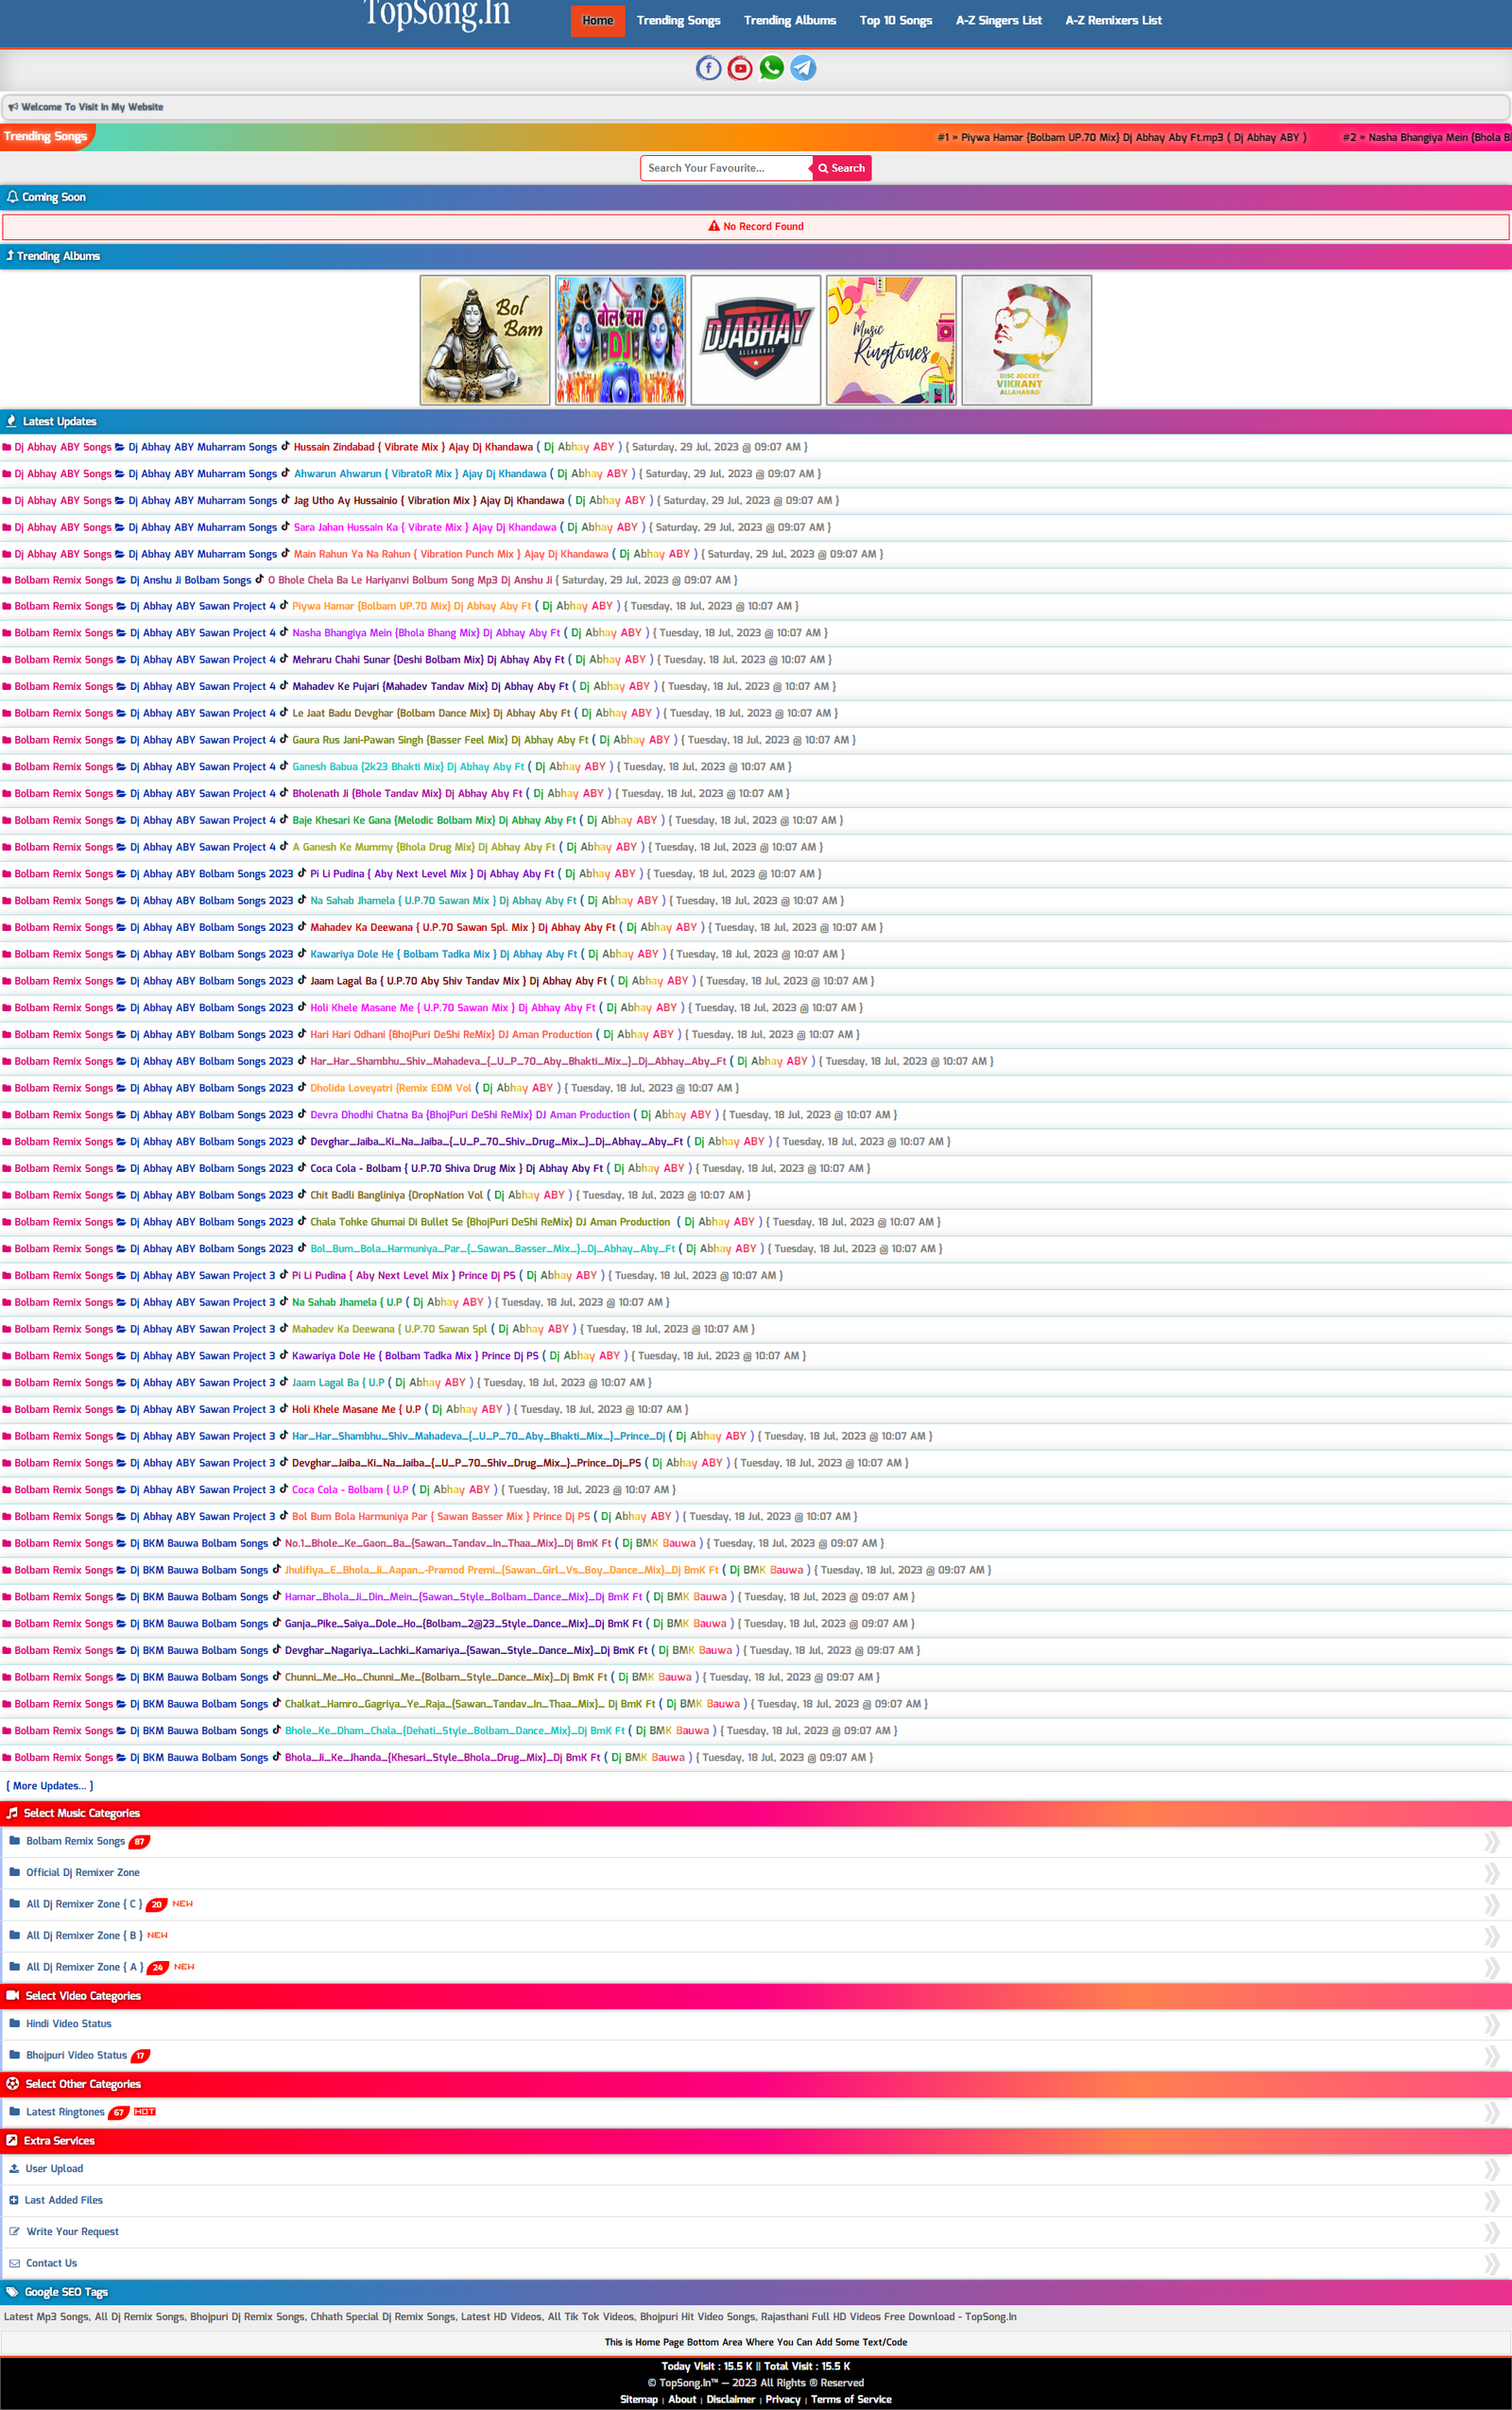Screen dimensions: 1512x2410
Task: Select the Music Ringtones album thumbnail
Action: pyautogui.click(x=891, y=340)
